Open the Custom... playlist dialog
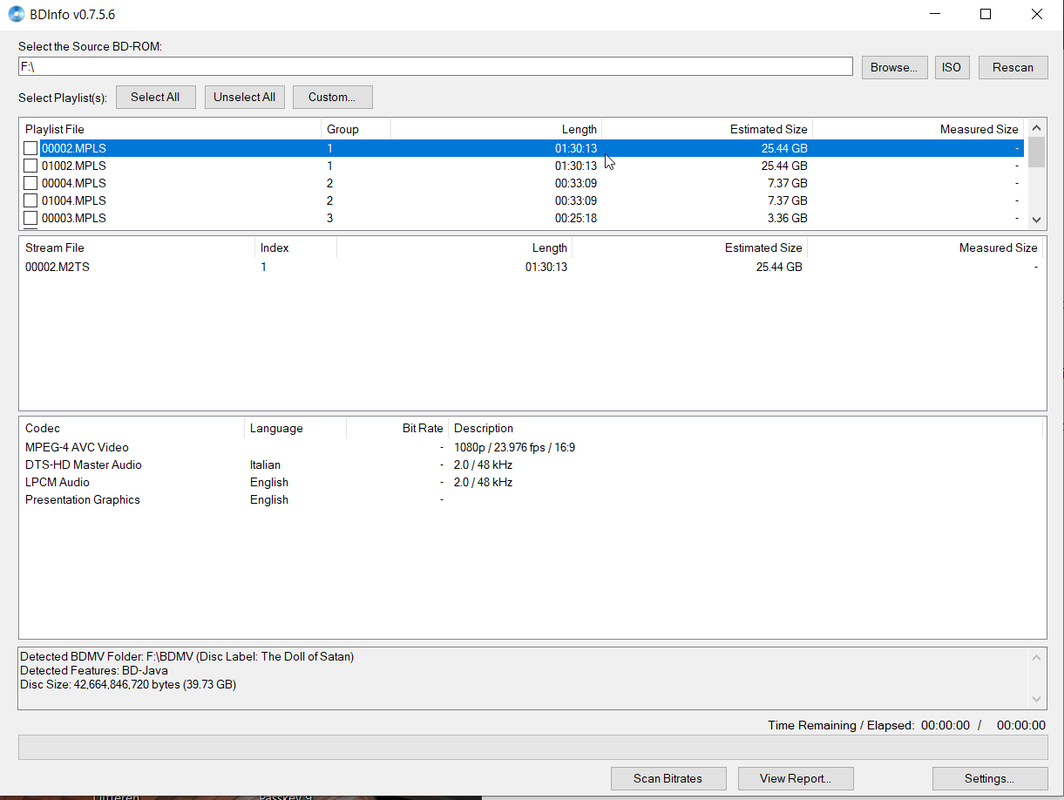 (x=332, y=97)
